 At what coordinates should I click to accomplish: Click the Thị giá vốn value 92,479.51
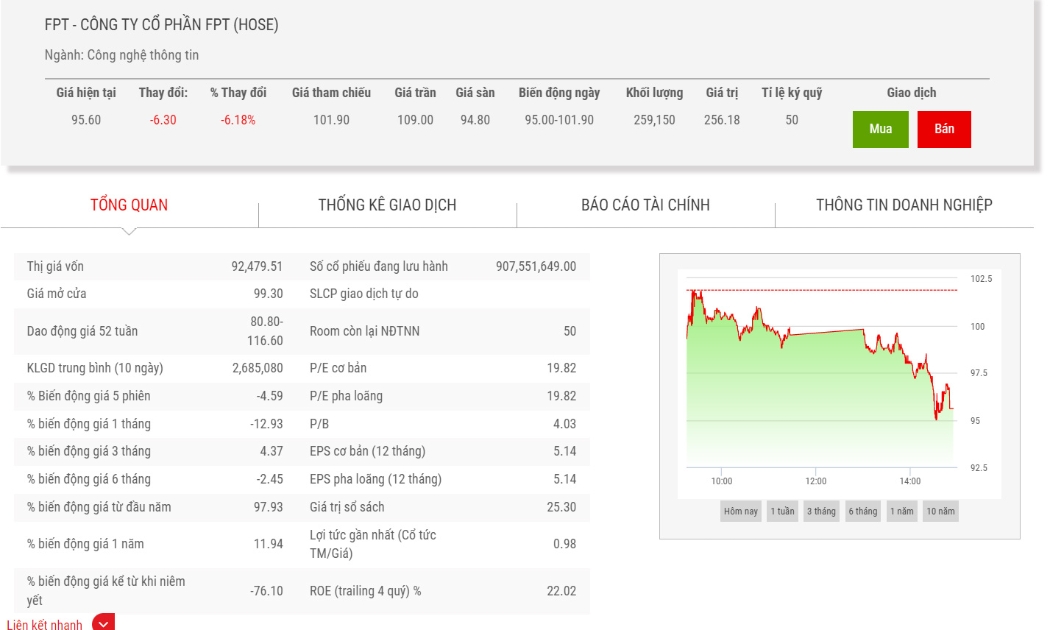256,266
